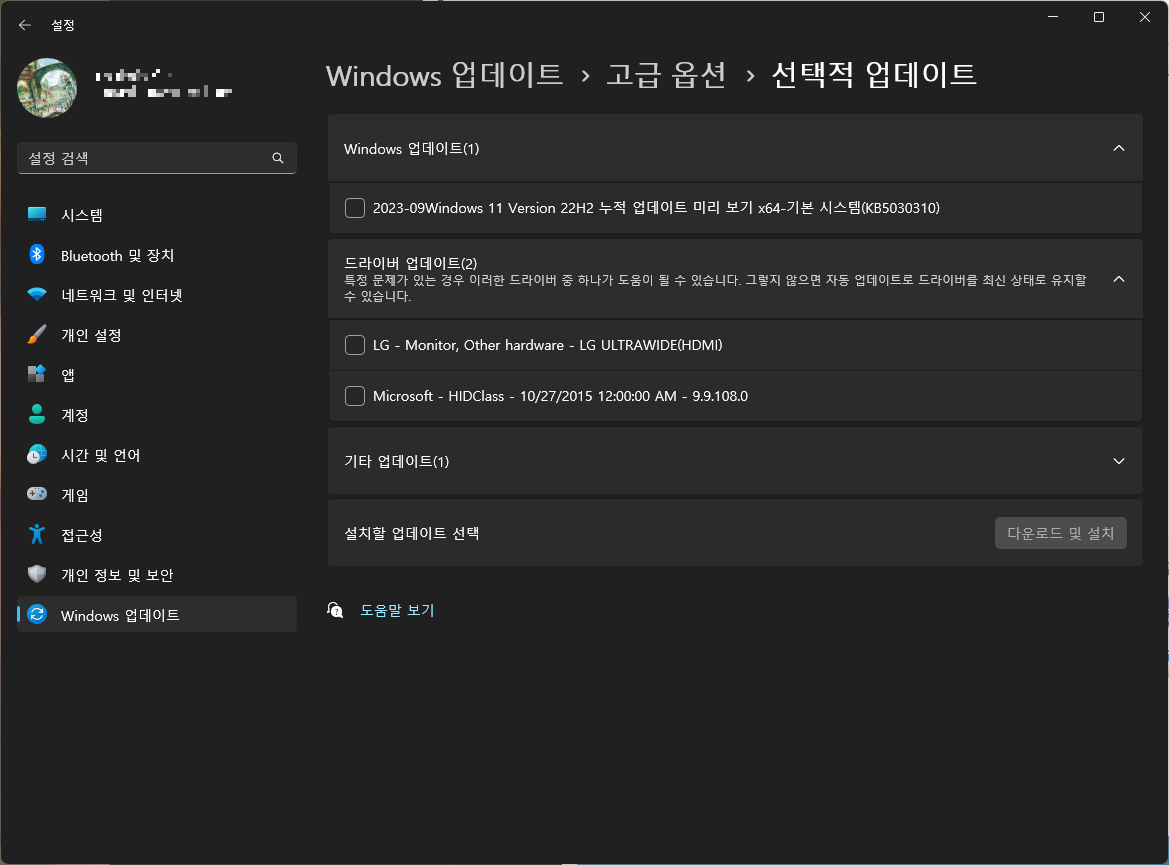Click the 기타 업데이트(1) header text
Viewport: 1169px width, 865px height.
point(397,462)
